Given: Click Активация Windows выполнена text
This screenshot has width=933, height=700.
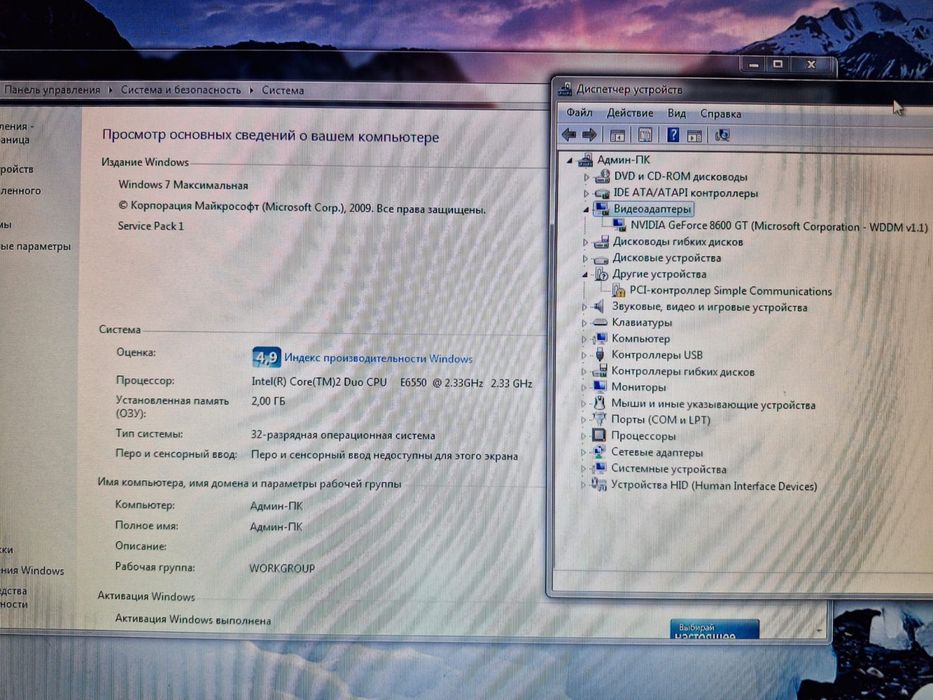Looking at the screenshot, I should (x=193, y=620).
